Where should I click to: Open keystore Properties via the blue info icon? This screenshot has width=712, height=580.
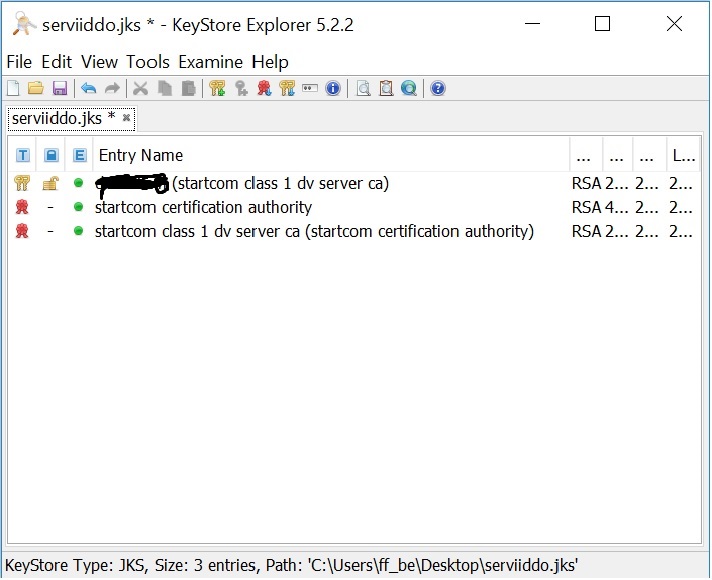333,89
